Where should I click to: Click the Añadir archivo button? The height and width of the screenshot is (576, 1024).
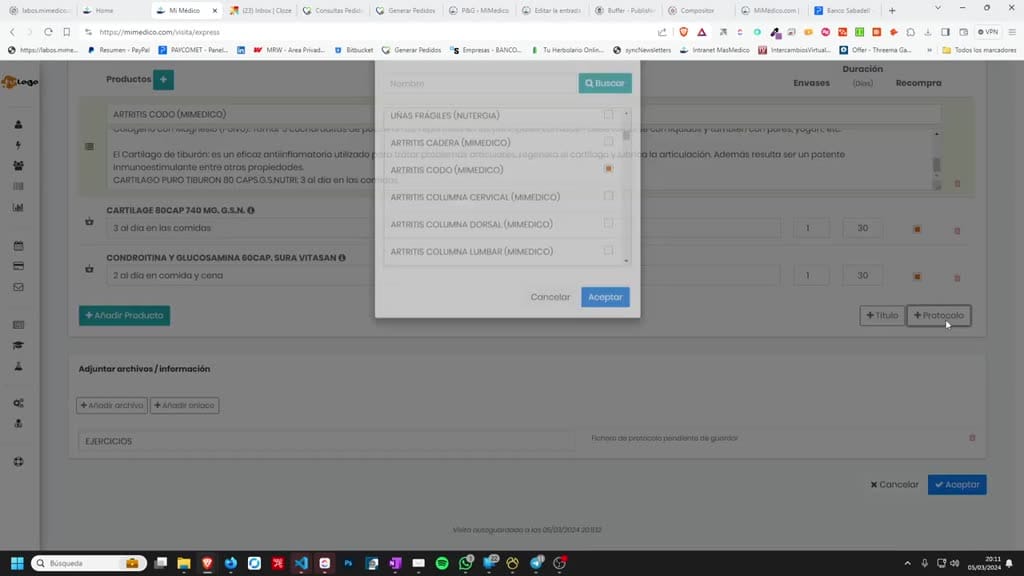click(x=112, y=405)
